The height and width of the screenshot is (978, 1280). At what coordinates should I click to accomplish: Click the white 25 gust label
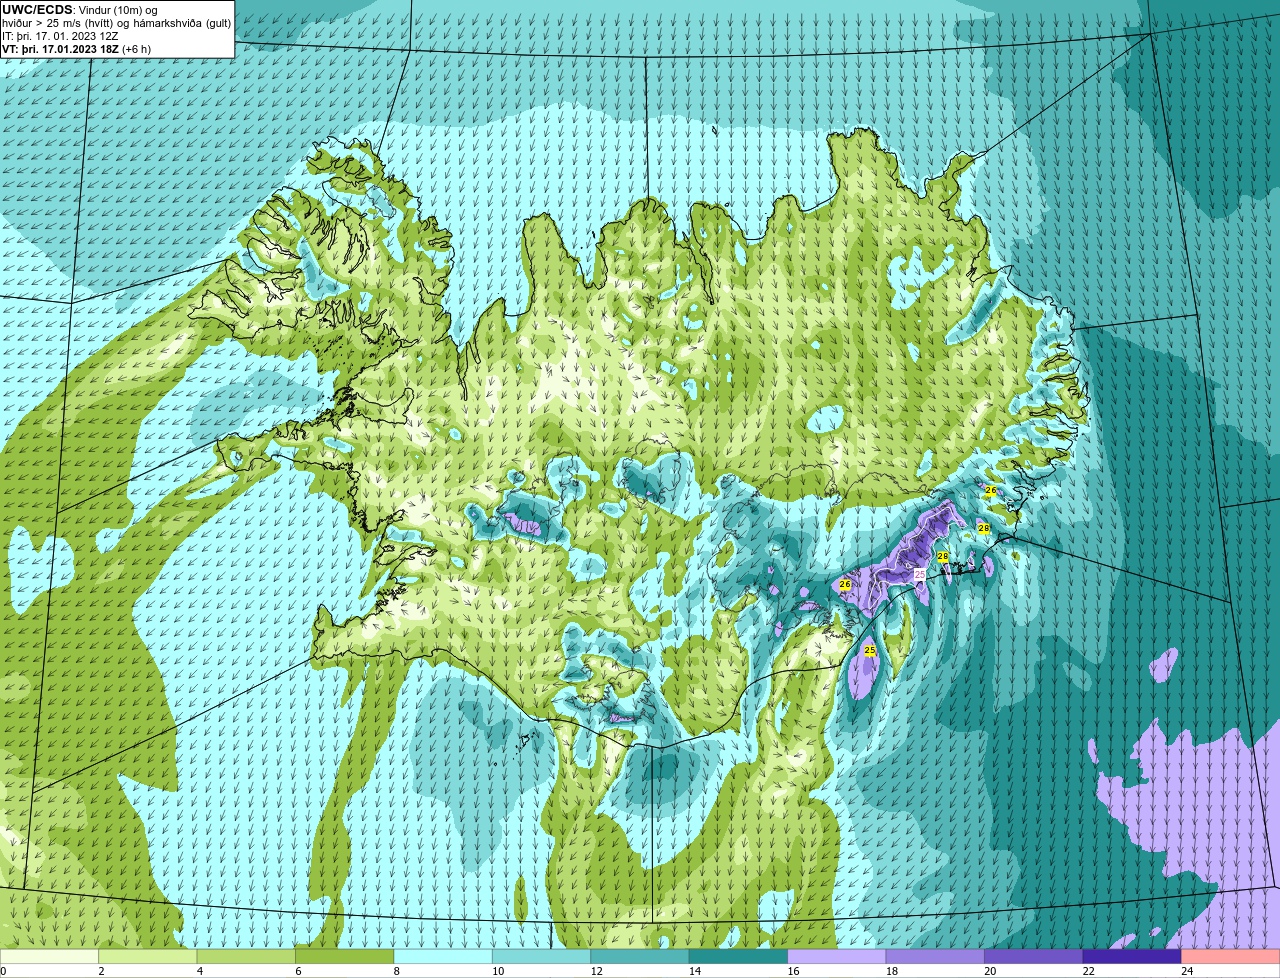920,574
